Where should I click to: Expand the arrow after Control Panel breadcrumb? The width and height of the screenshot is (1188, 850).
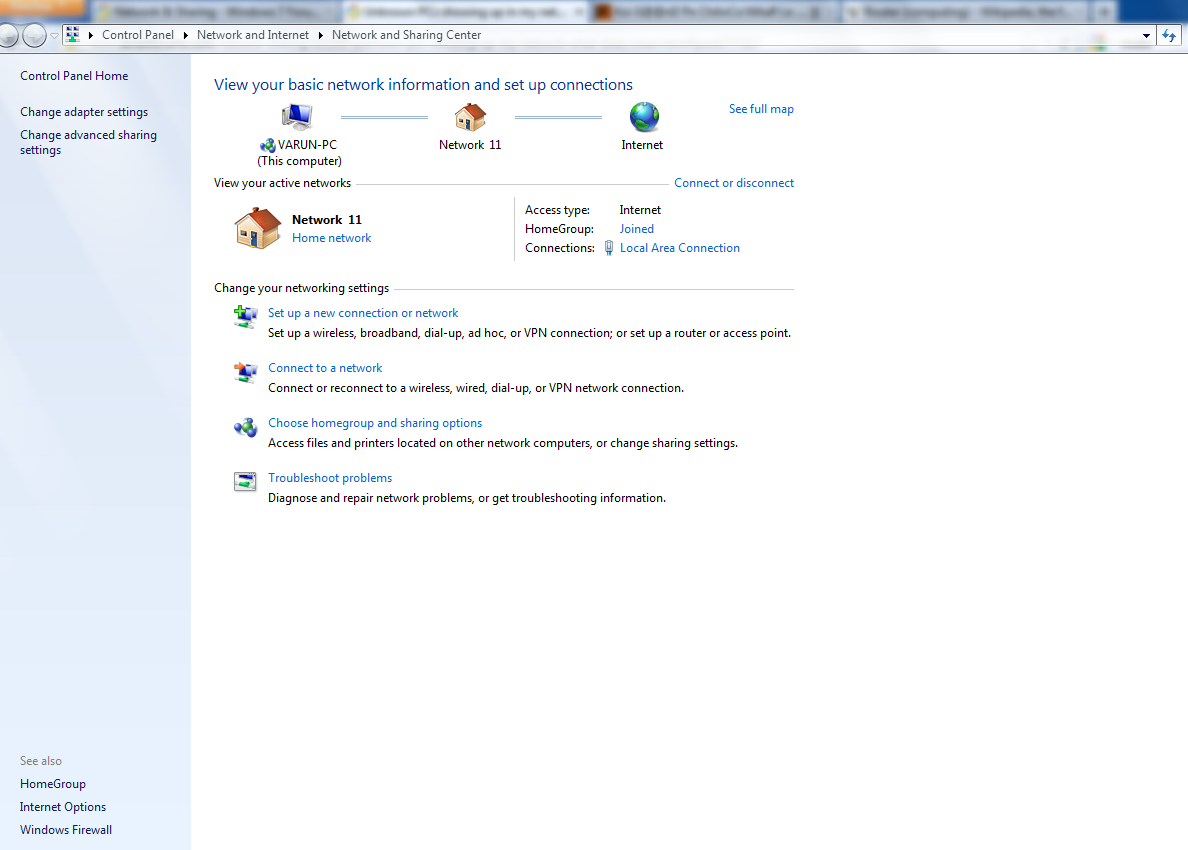pyautogui.click(x=185, y=35)
